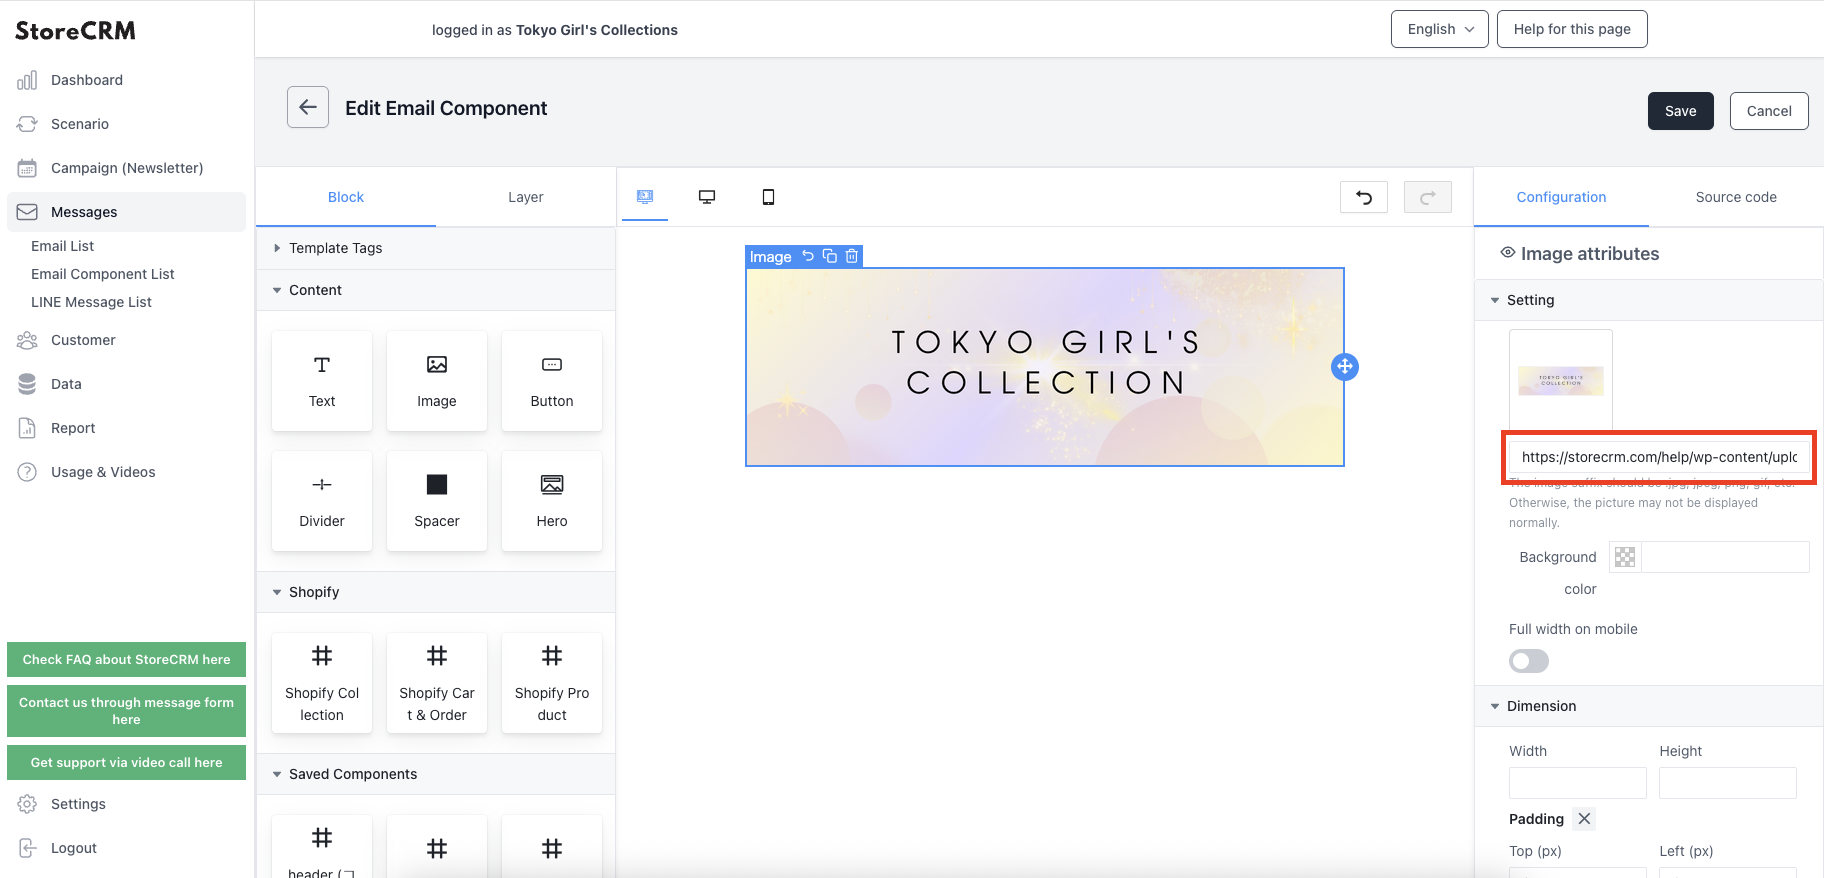1824x878 pixels.
Task: Select the Text content block
Action: (x=322, y=381)
